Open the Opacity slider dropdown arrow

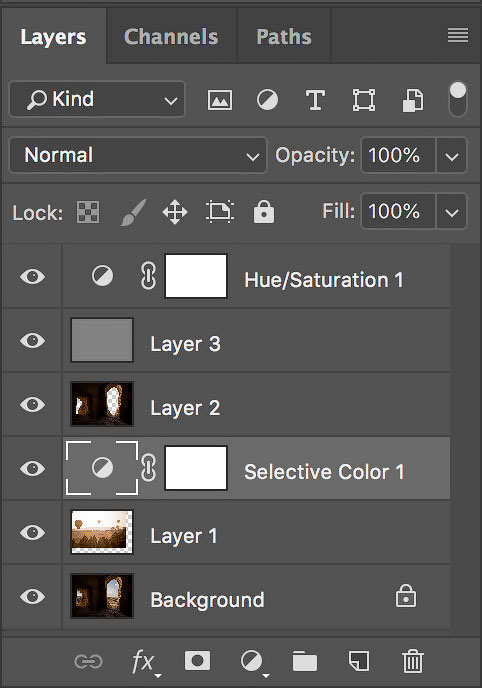click(452, 156)
